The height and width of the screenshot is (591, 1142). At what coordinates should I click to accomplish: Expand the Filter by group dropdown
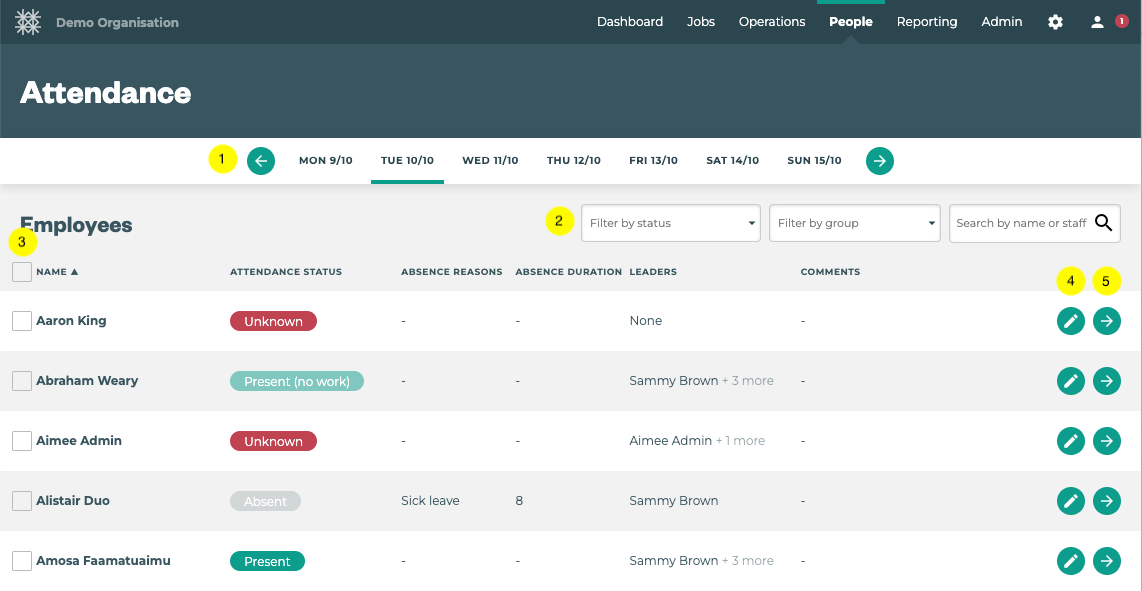856,223
